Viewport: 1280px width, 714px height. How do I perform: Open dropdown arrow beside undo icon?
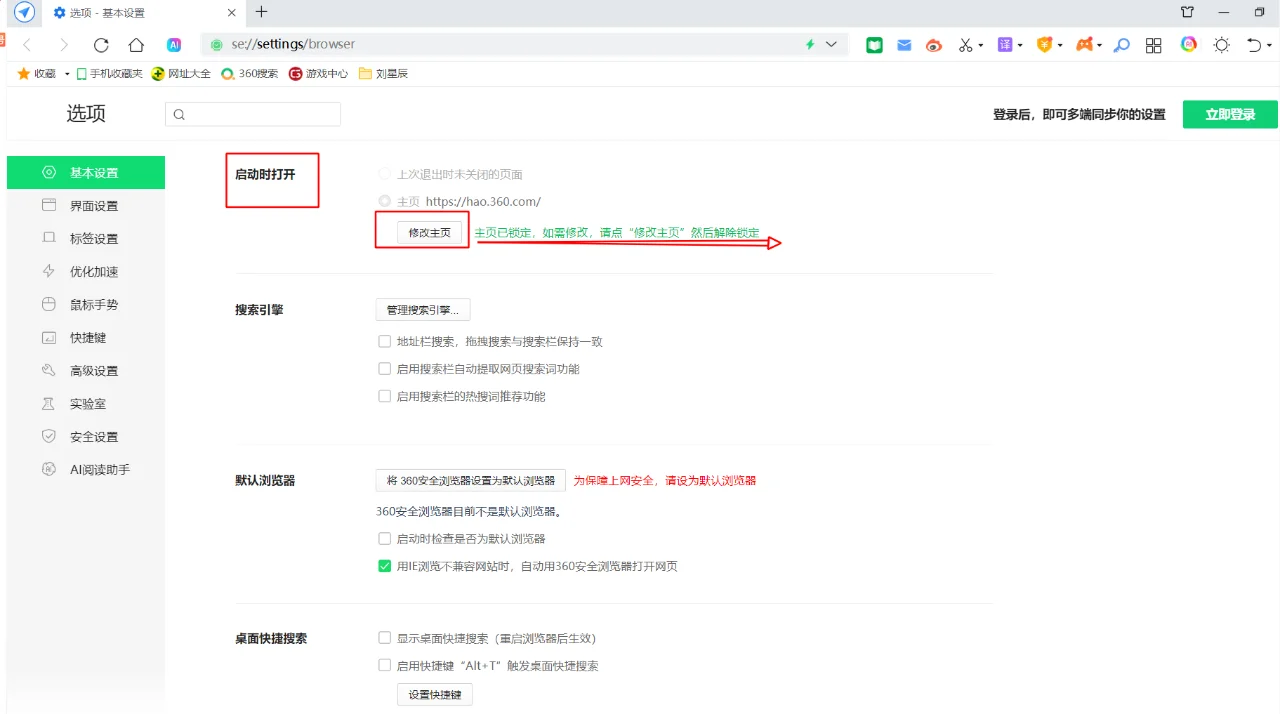pyautogui.click(x=1270, y=45)
